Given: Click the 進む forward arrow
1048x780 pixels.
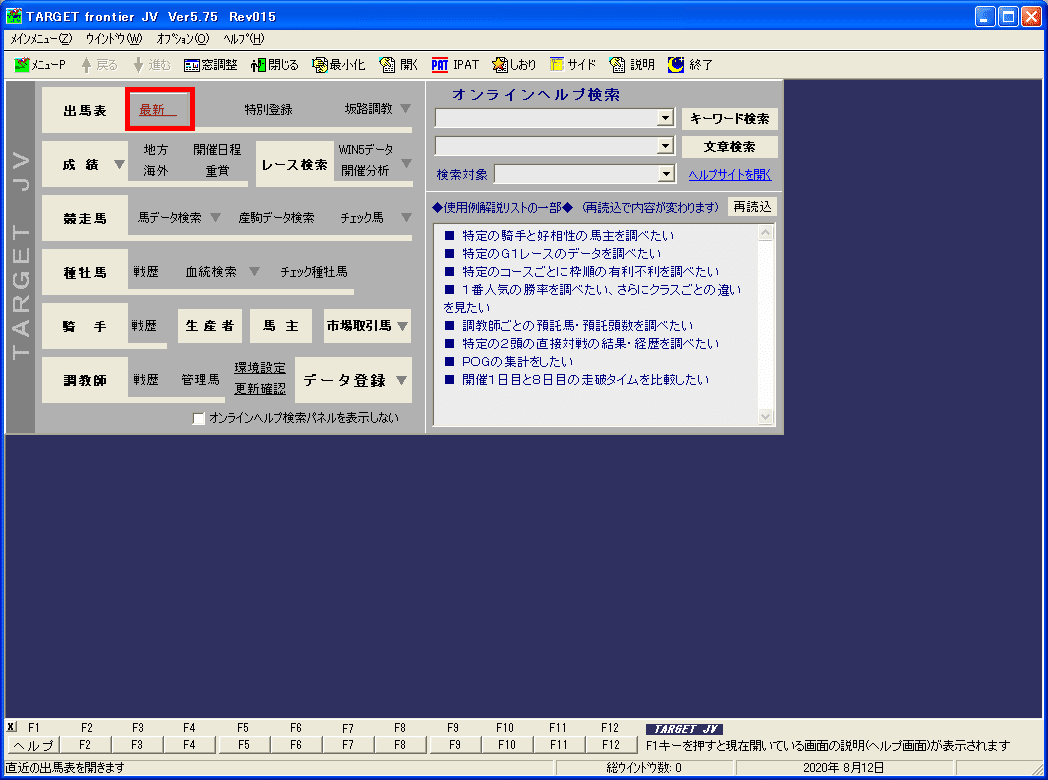Looking at the screenshot, I should pos(151,65).
